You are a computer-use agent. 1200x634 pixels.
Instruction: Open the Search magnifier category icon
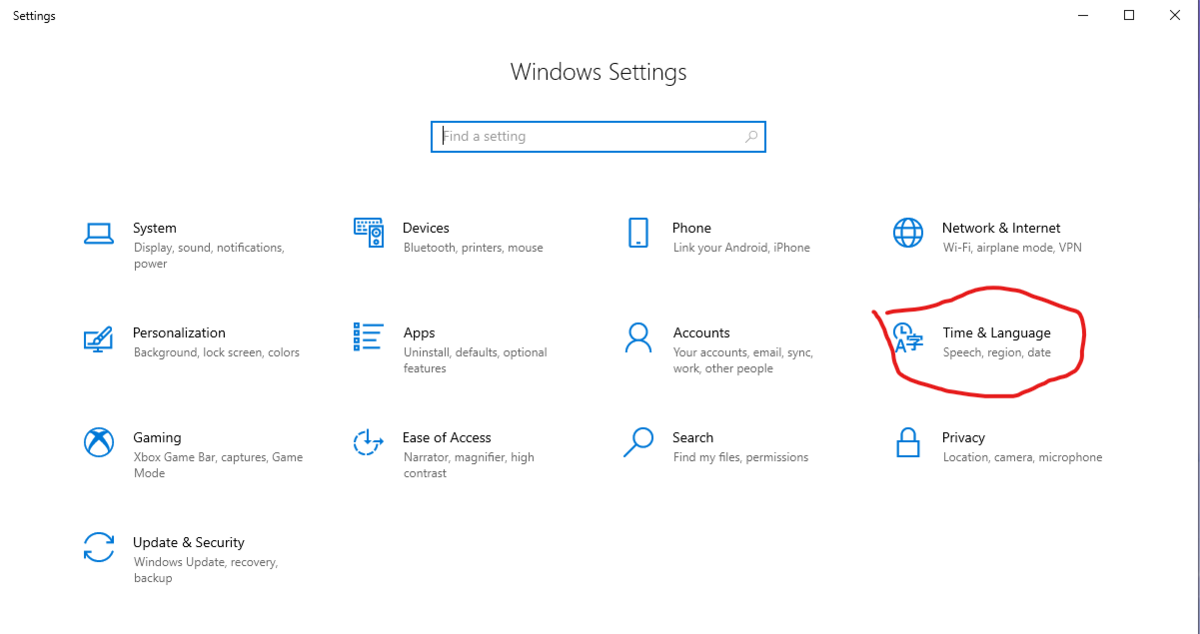pyautogui.click(x=638, y=442)
